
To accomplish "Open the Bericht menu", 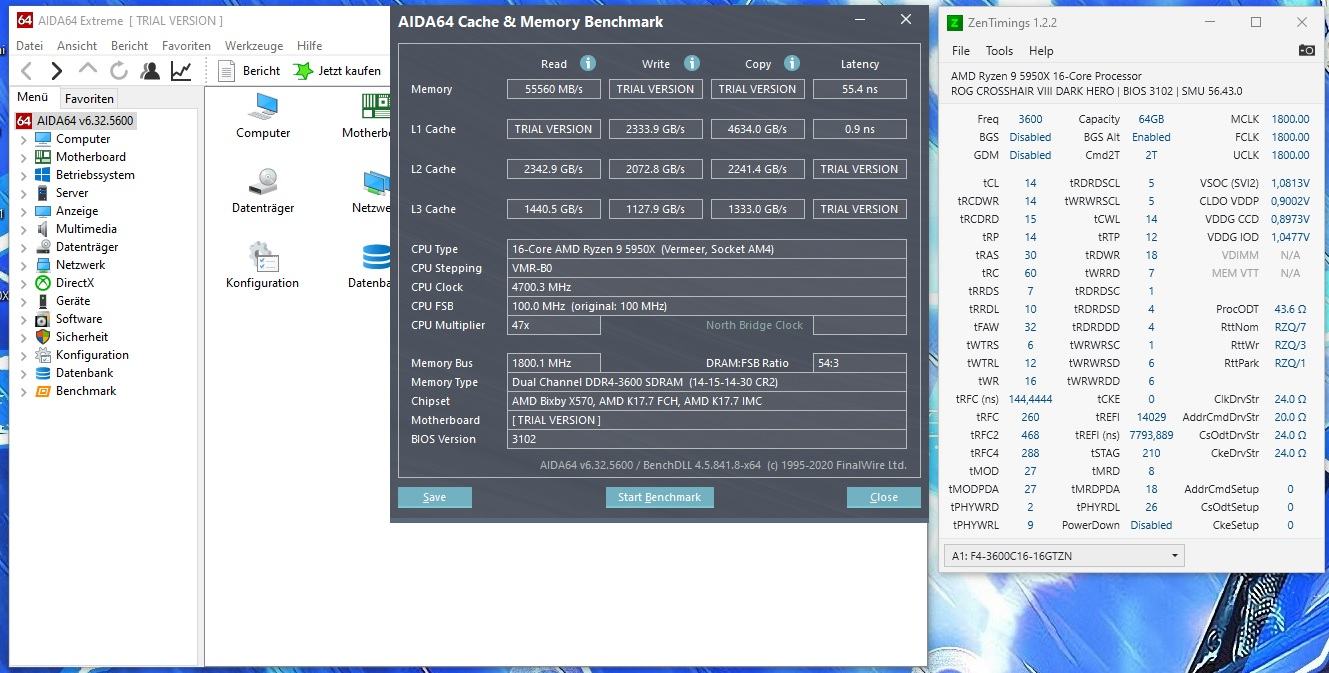I will tap(130, 45).
